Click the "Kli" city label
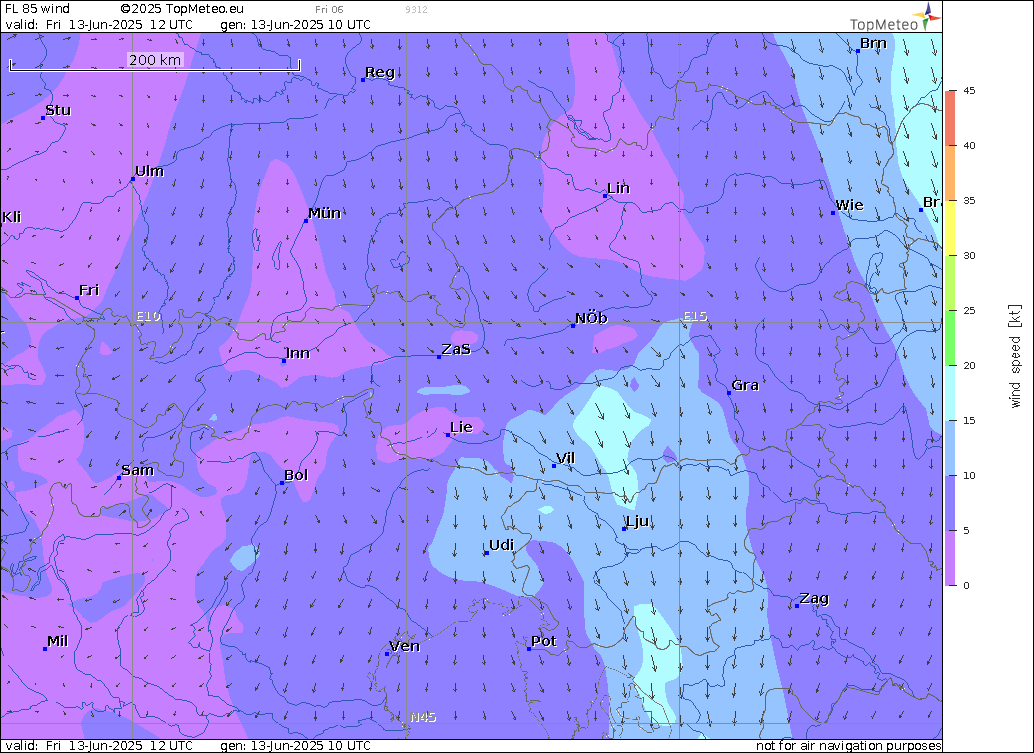 pyautogui.click(x=11, y=217)
